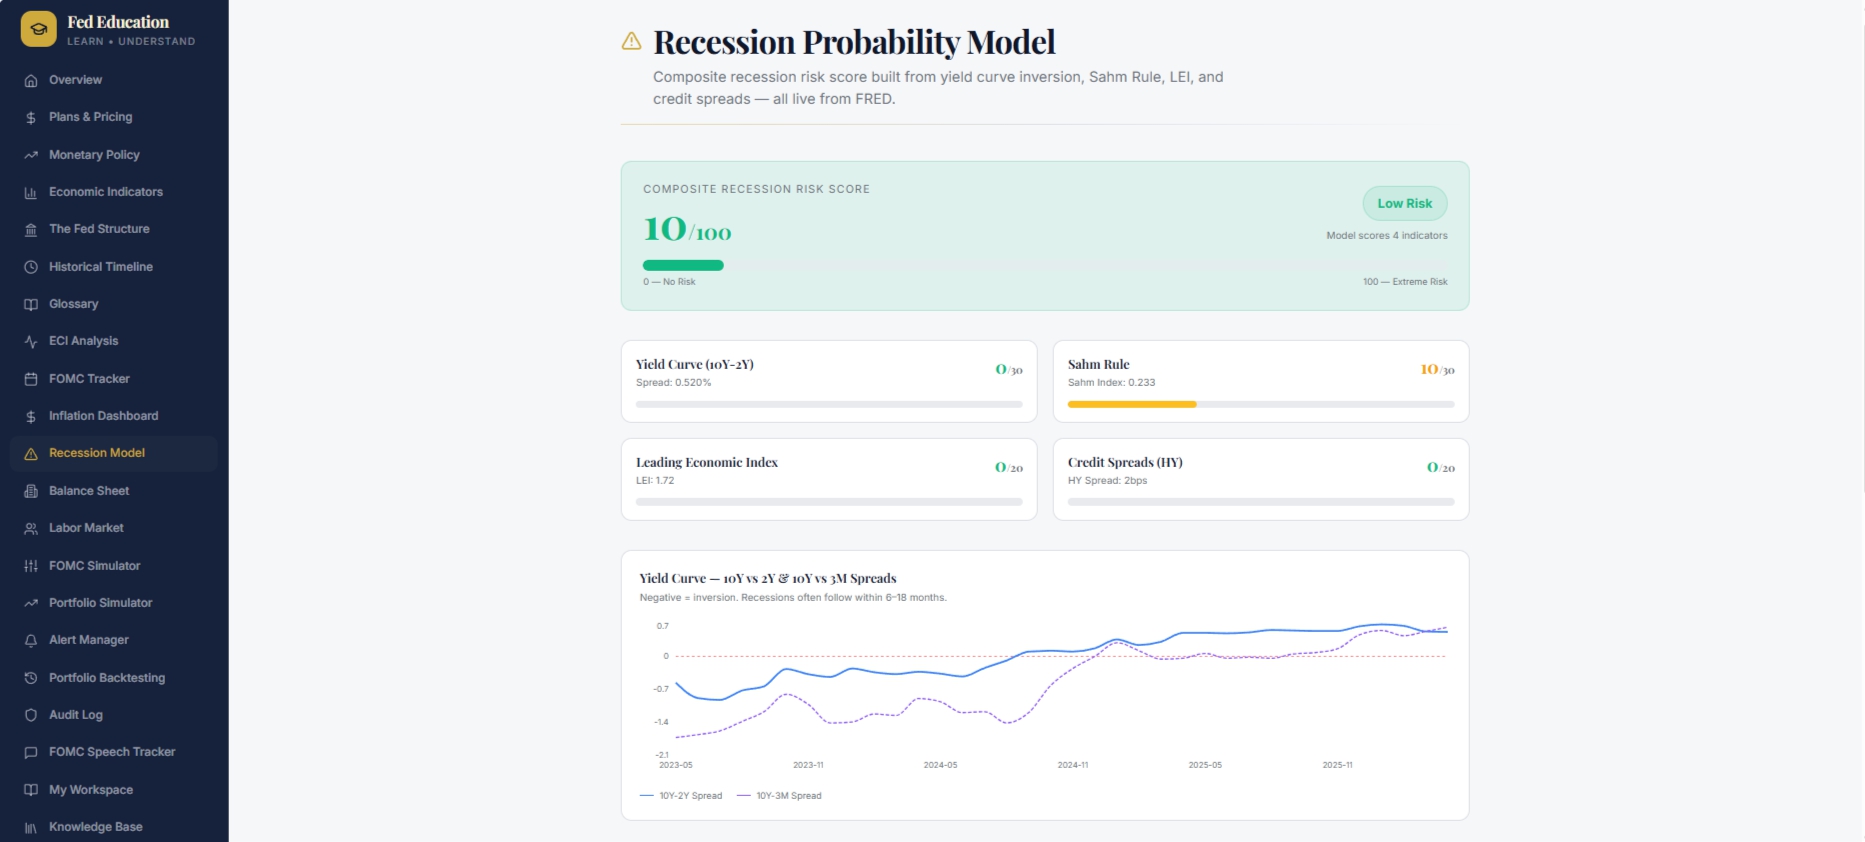The image size is (1865, 842).
Task: Open Plans & Pricing link
Action: tap(114, 117)
